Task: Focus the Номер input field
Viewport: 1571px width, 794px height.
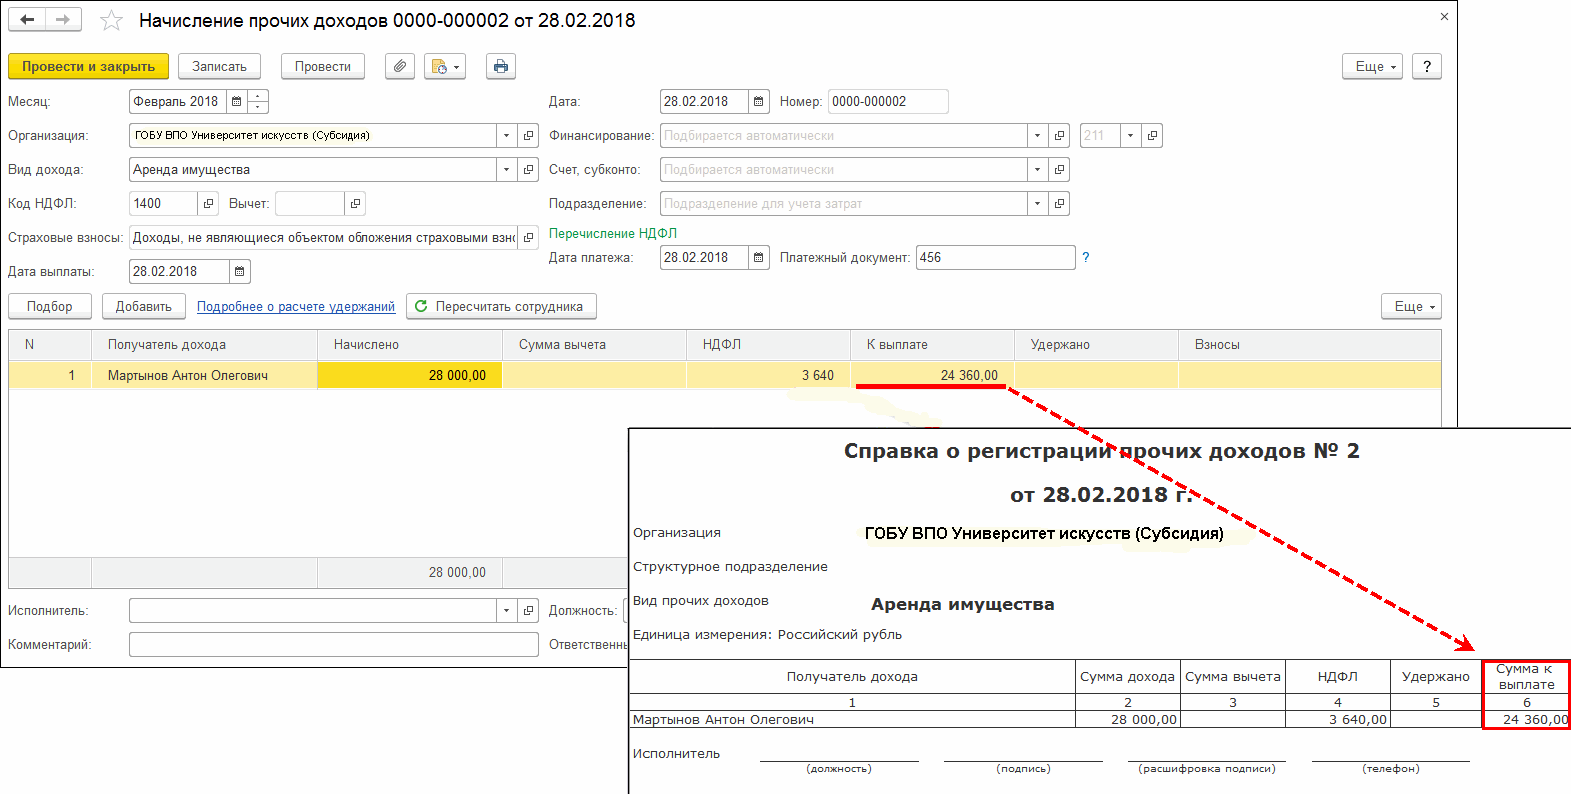Action: [x=888, y=101]
